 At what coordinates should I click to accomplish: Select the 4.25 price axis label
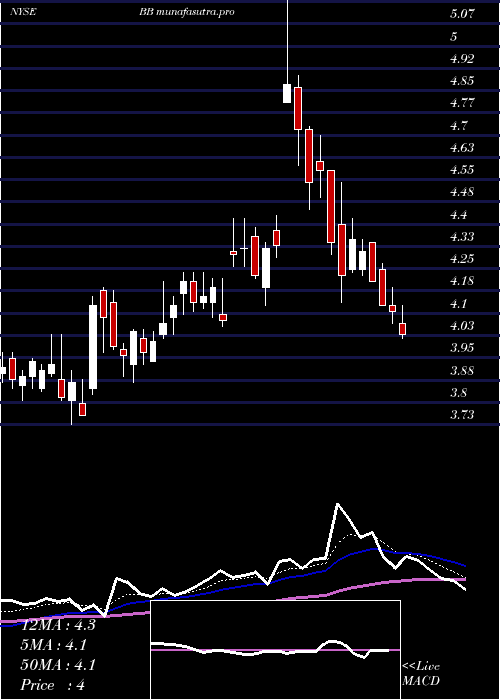(462, 259)
